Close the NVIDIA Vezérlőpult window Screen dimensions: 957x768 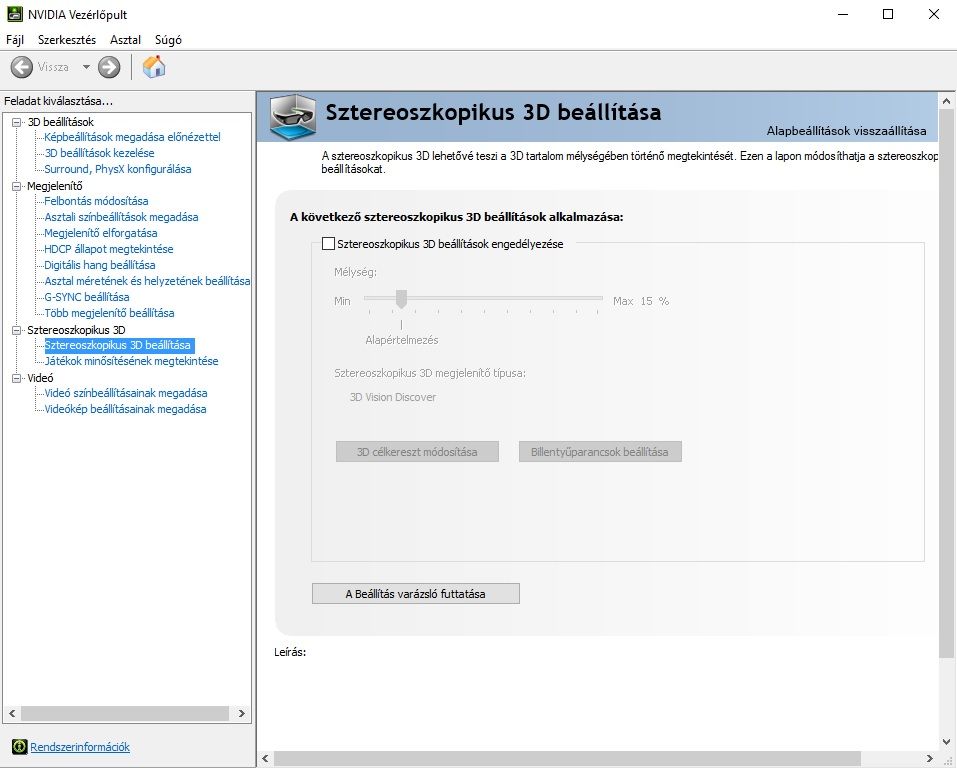click(933, 14)
